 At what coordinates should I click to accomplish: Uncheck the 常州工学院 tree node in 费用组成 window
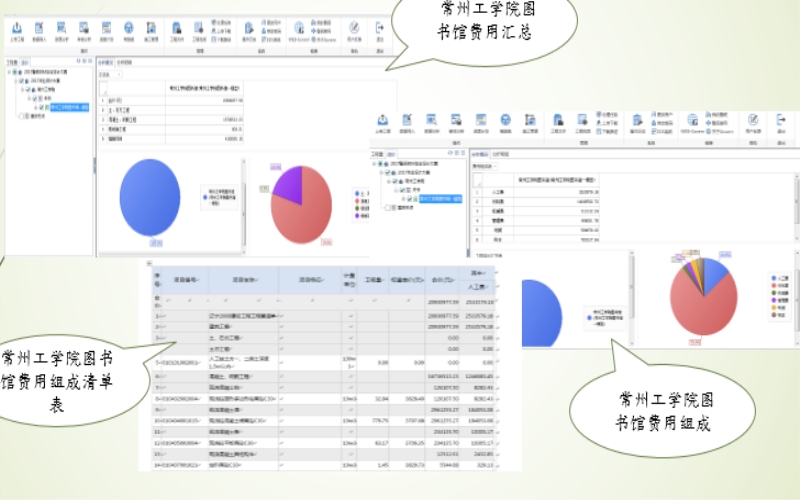[x=394, y=181]
